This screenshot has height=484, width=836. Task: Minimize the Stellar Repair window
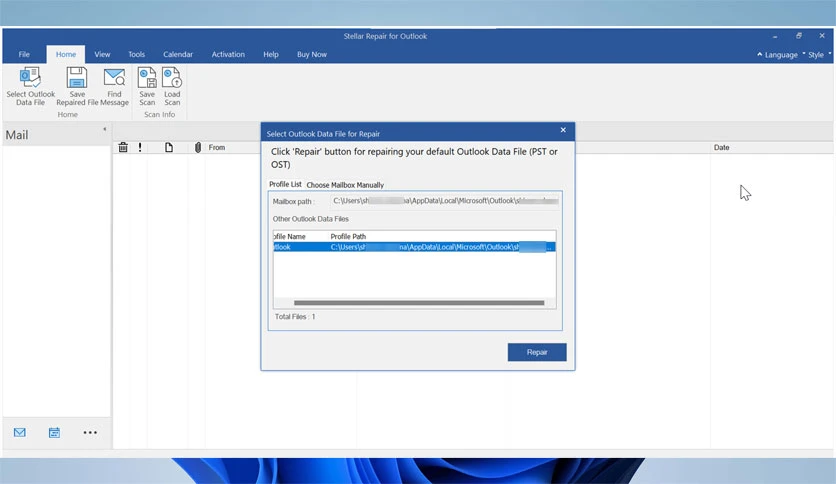[775, 36]
